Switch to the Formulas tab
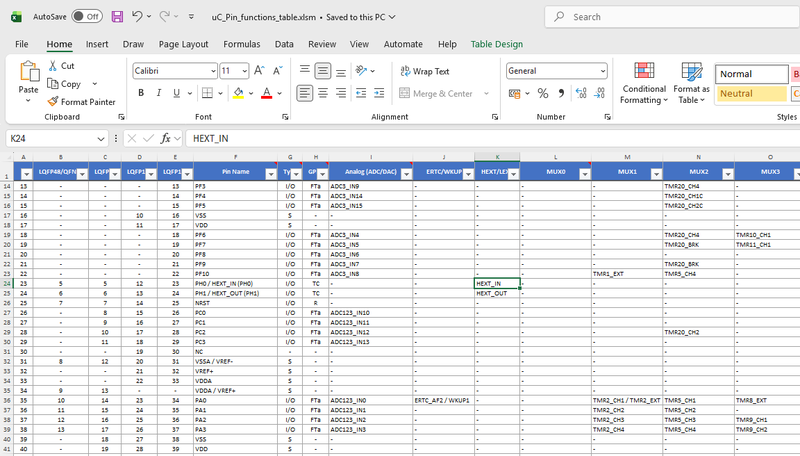Screen dimensions: 800x456 pos(241,44)
